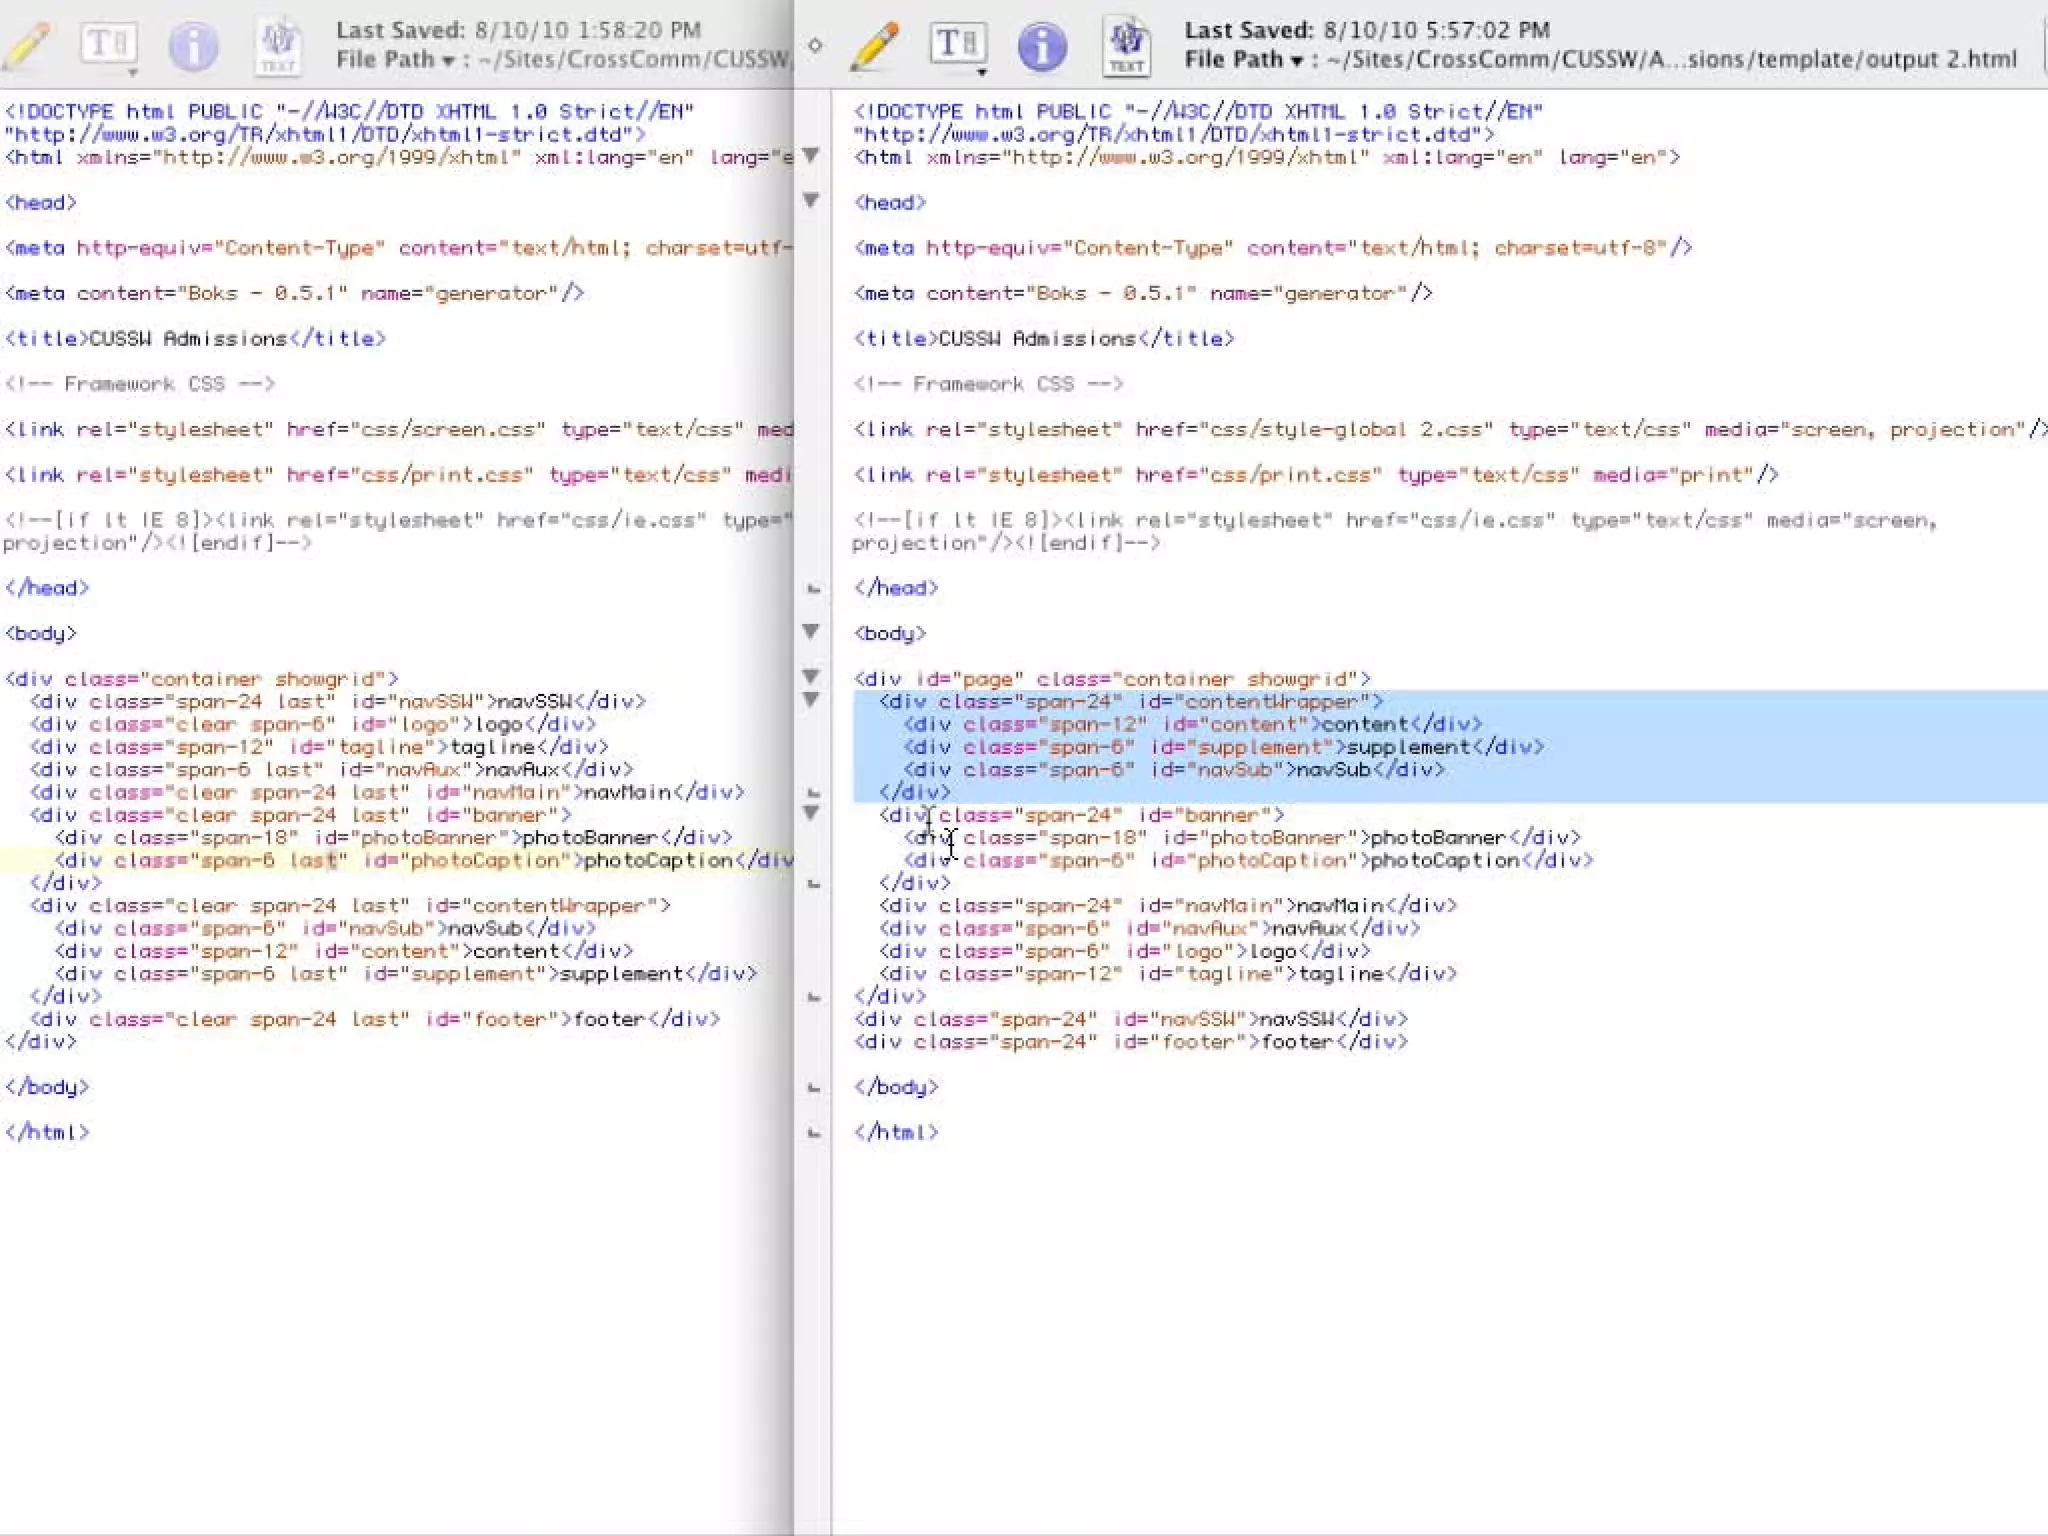Open Text Options icon in right window
The width and height of the screenshot is (2048, 1536).
click(x=957, y=46)
